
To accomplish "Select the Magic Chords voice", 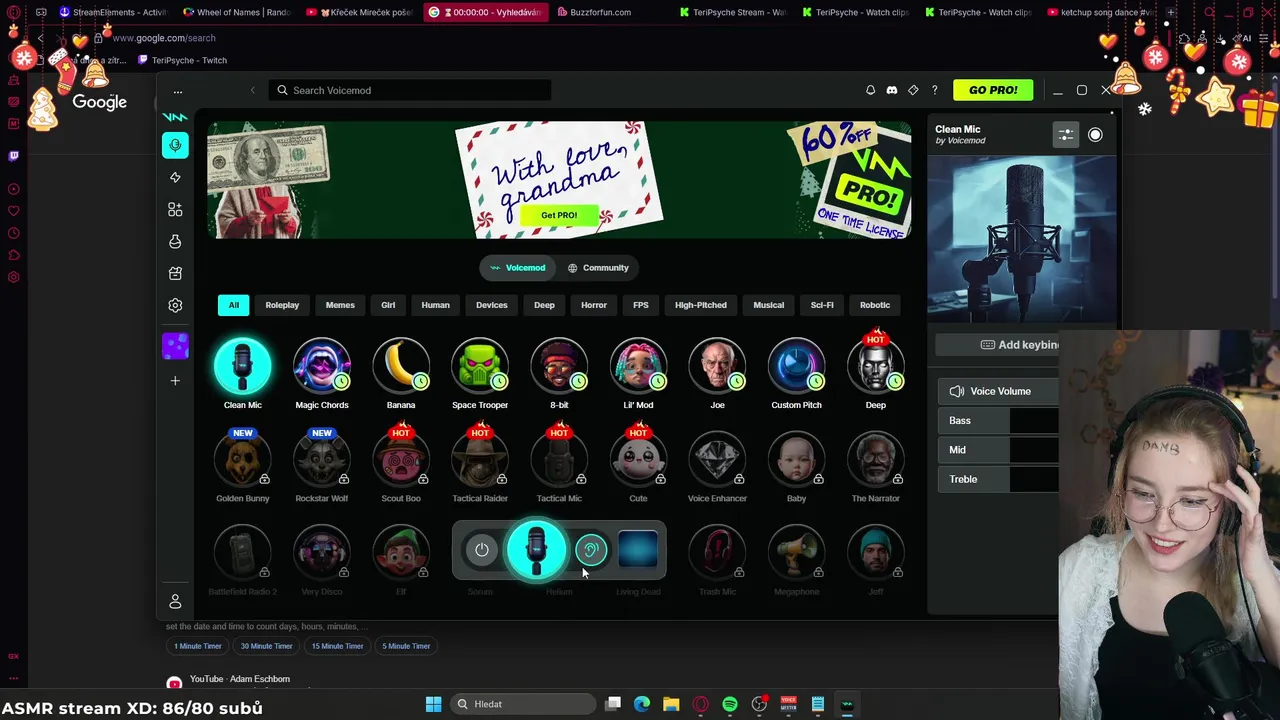I will 322,366.
